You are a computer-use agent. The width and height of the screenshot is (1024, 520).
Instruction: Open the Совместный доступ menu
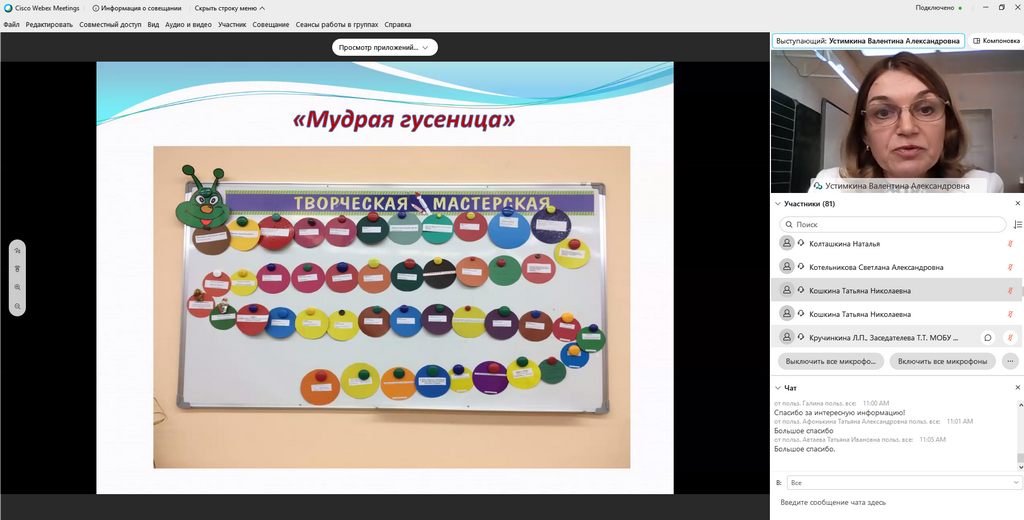[x=111, y=24]
